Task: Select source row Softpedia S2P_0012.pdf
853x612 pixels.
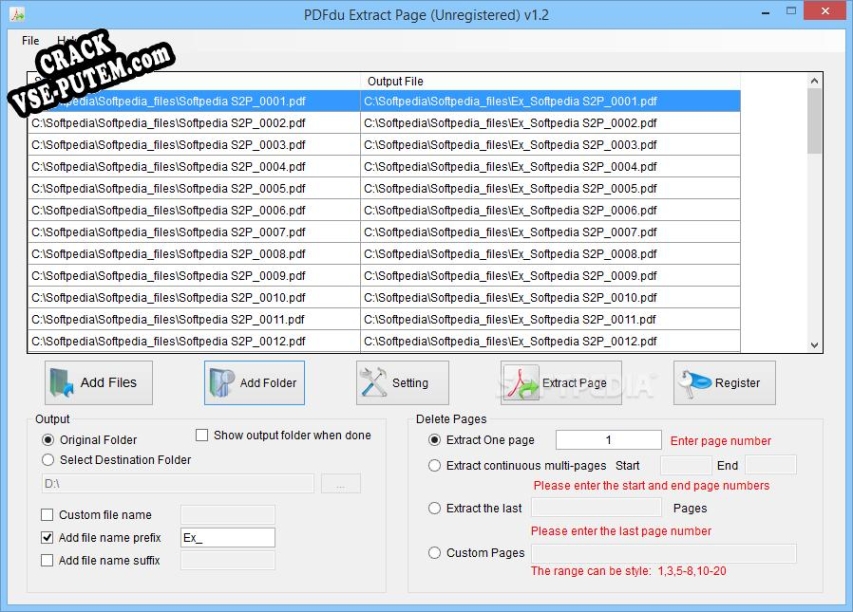Action: pos(194,341)
